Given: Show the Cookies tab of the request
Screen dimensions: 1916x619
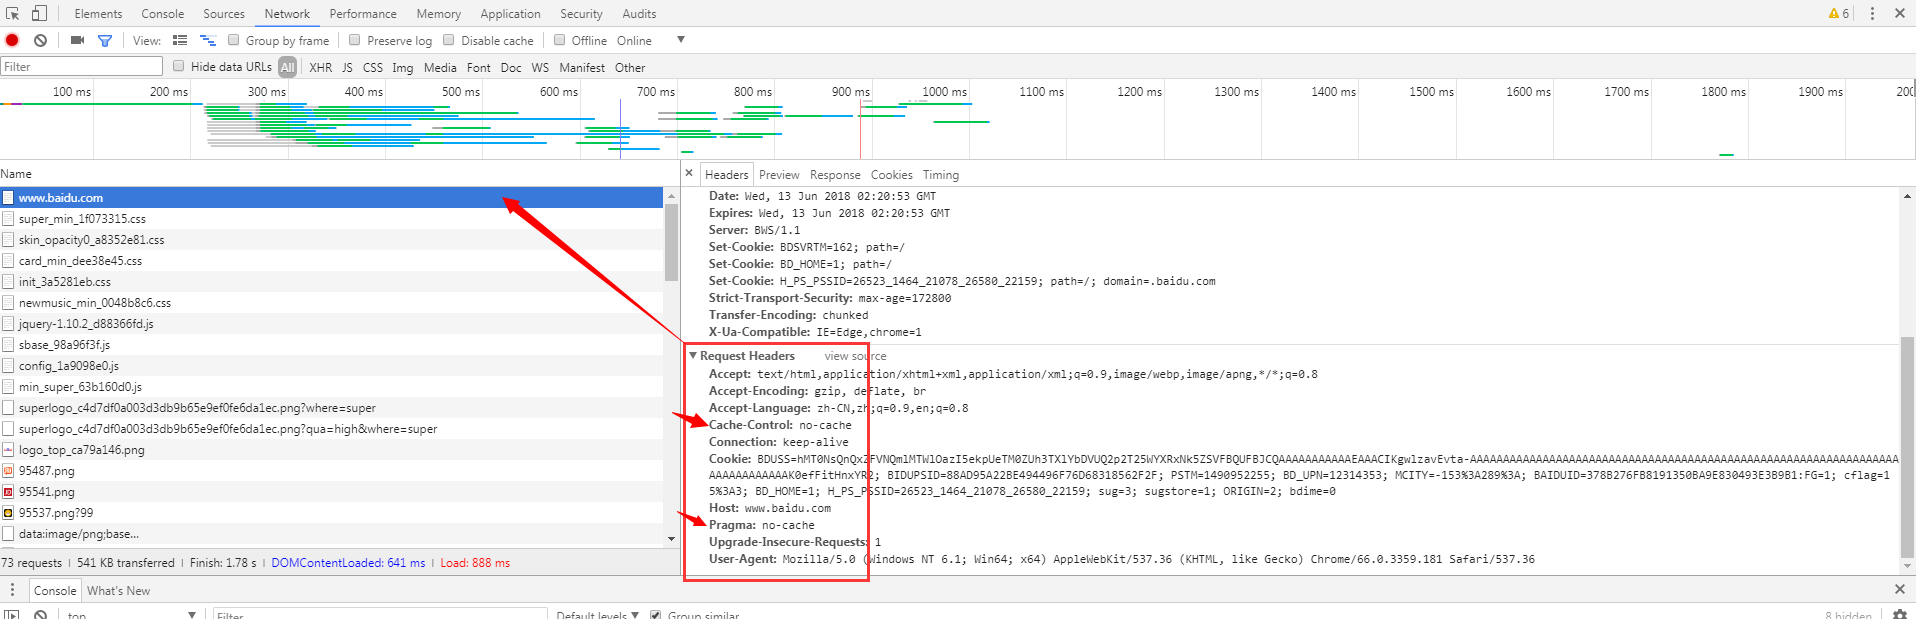Looking at the screenshot, I should pos(891,174).
